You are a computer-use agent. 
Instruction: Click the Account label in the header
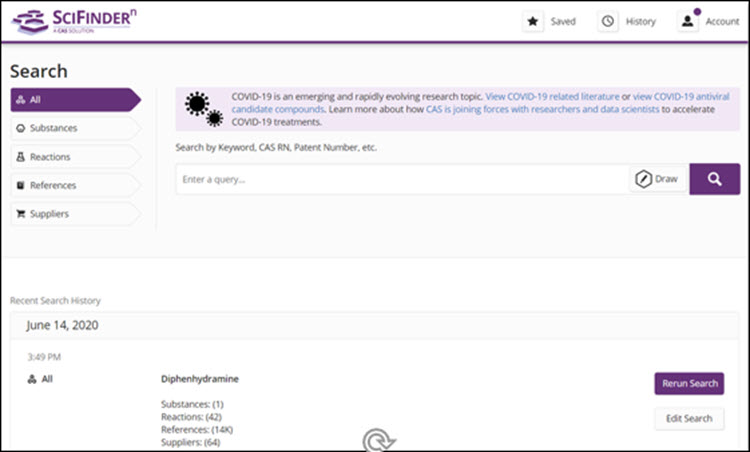coord(722,22)
